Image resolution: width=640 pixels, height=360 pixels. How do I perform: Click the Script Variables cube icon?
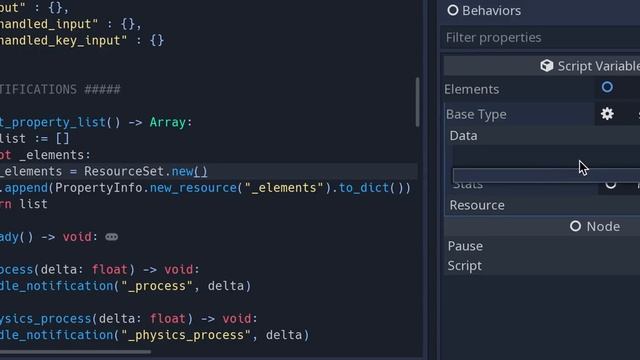(547, 66)
